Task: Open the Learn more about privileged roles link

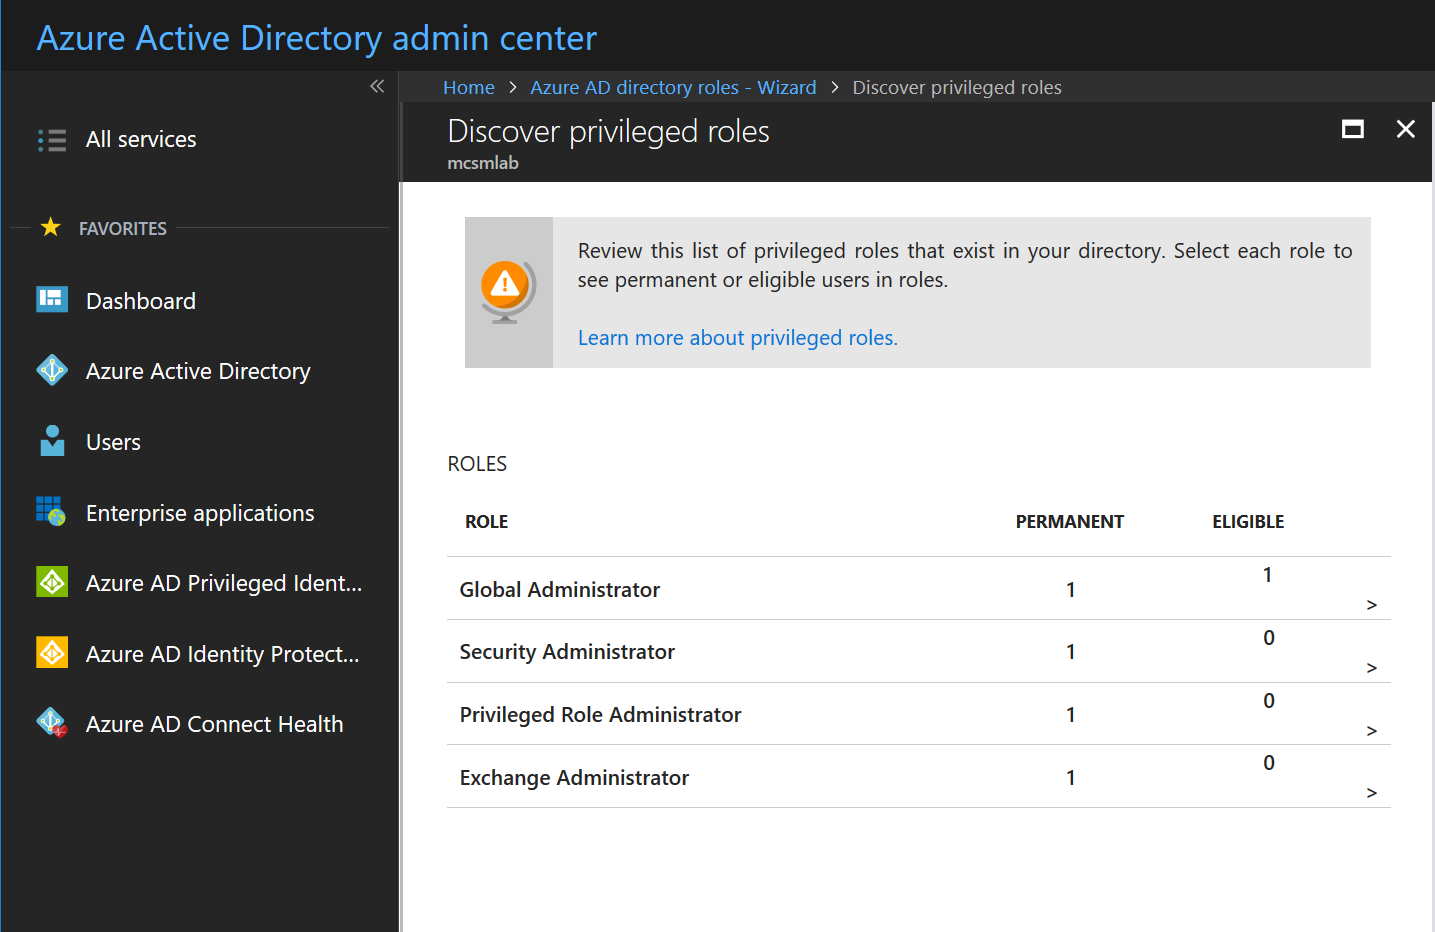Action: click(x=737, y=338)
